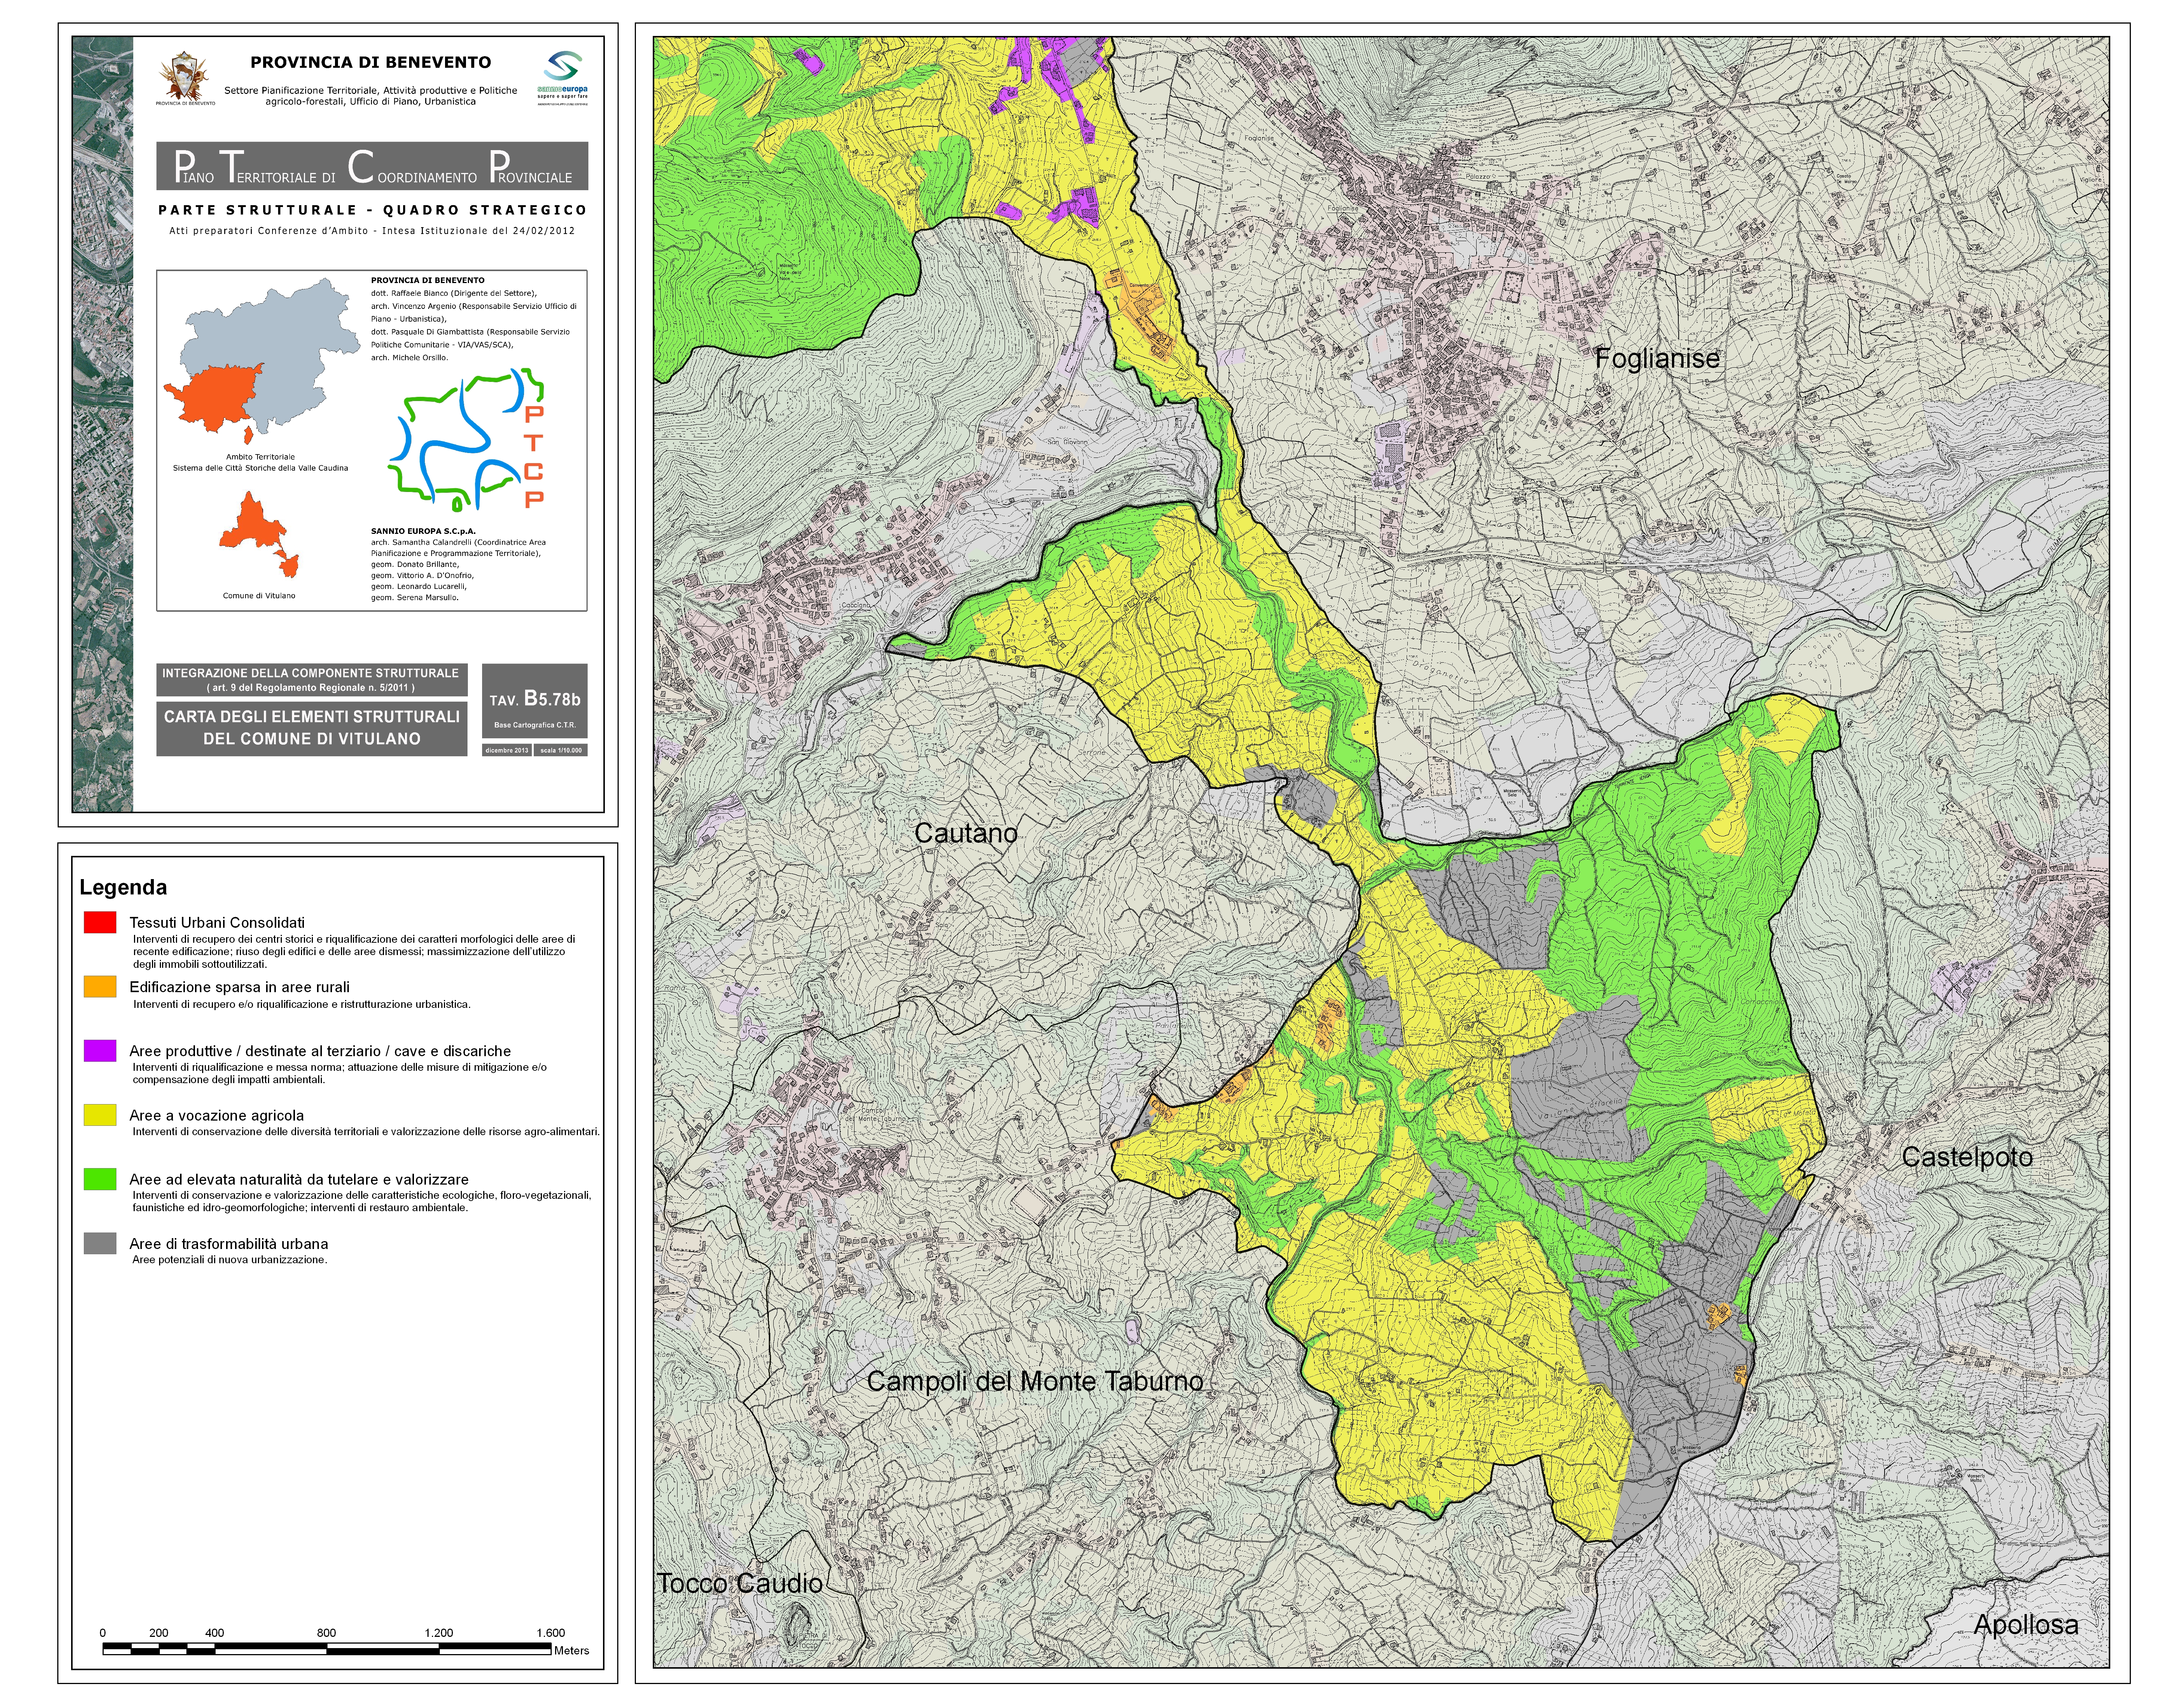
Task: Click the orange Comune di Vitulano silhouette
Action: pyautogui.click(x=259, y=533)
